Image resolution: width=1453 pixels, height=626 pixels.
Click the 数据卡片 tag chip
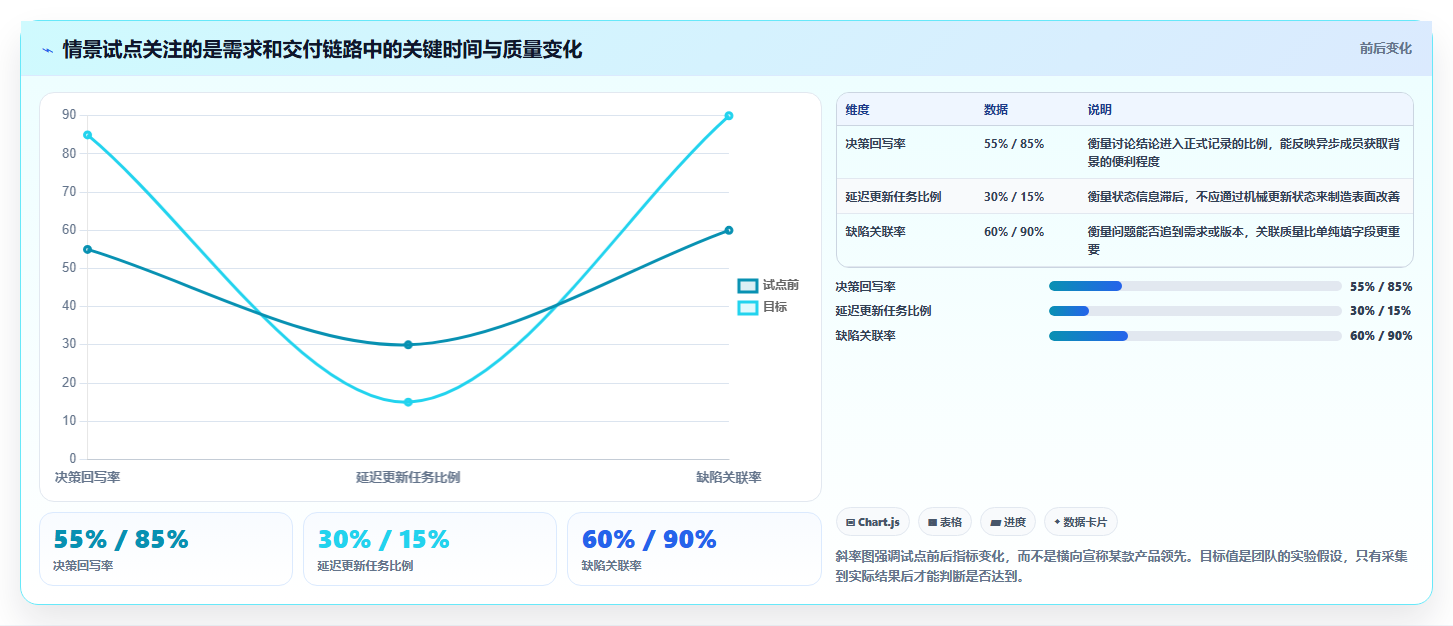coord(1081,522)
